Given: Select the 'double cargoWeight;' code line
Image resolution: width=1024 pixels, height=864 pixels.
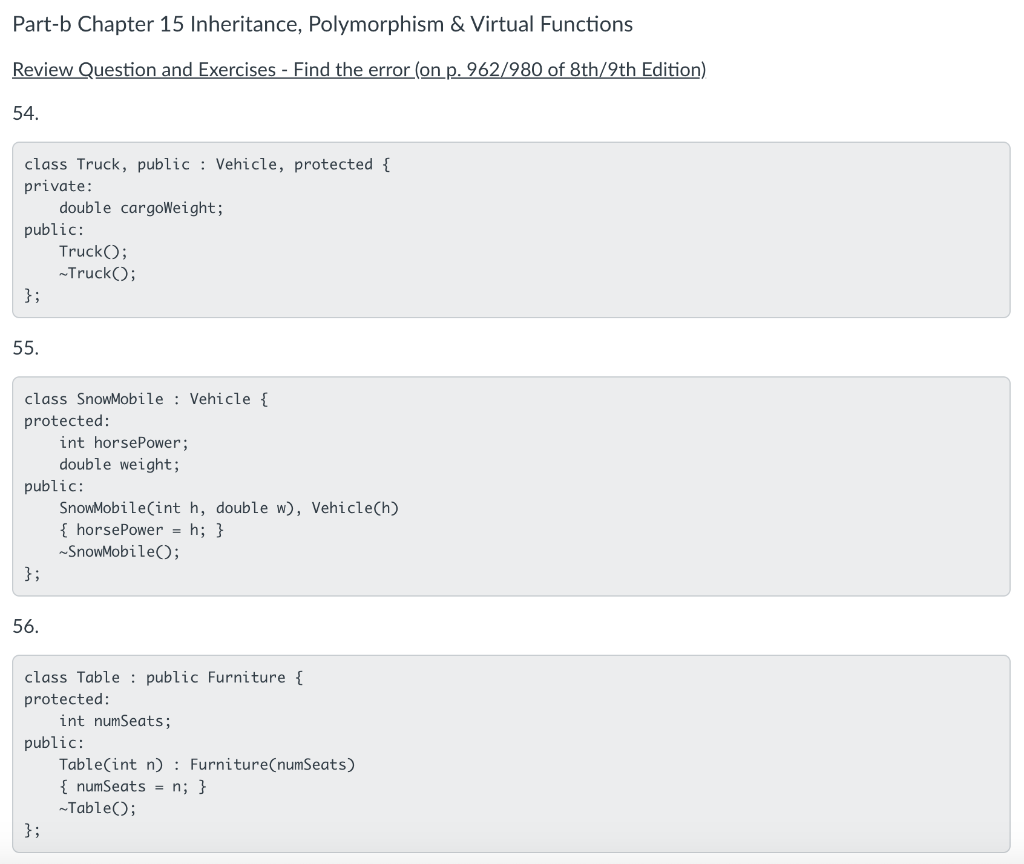Looking at the screenshot, I should pyautogui.click(x=141, y=207).
